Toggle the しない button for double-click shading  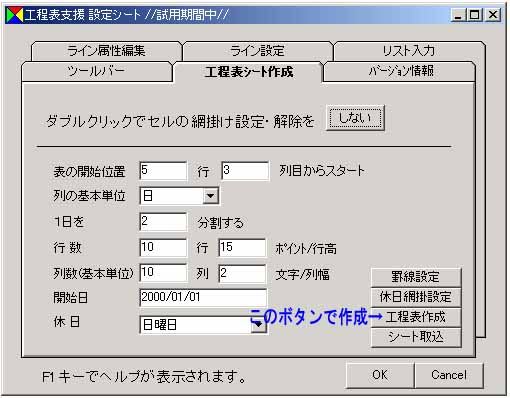(355, 118)
